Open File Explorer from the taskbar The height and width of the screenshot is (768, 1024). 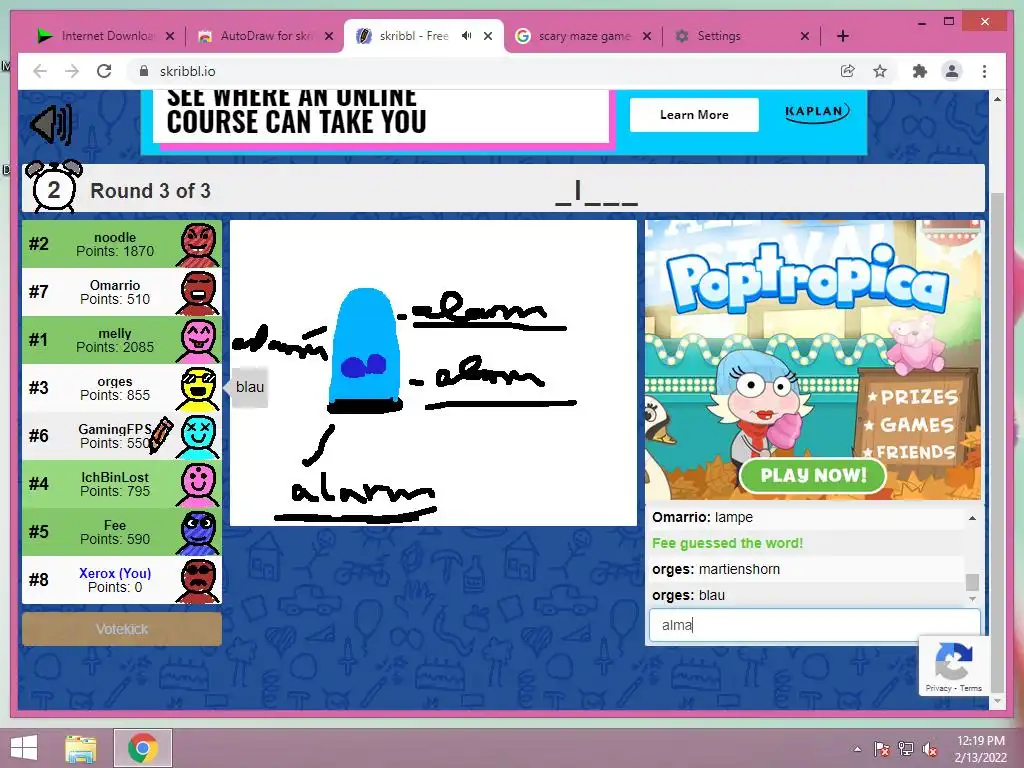pyautogui.click(x=81, y=748)
